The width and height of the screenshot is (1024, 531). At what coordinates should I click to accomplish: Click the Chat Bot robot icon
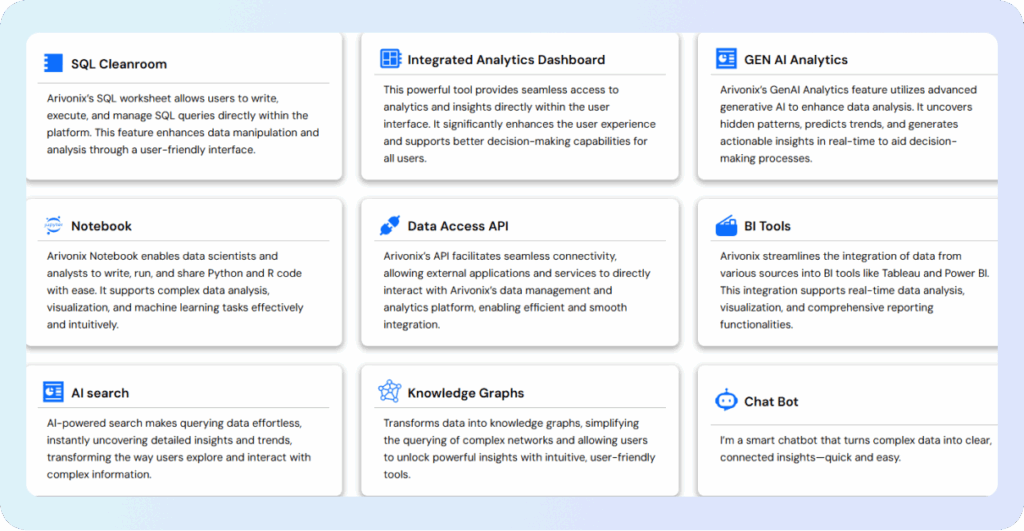(x=726, y=400)
